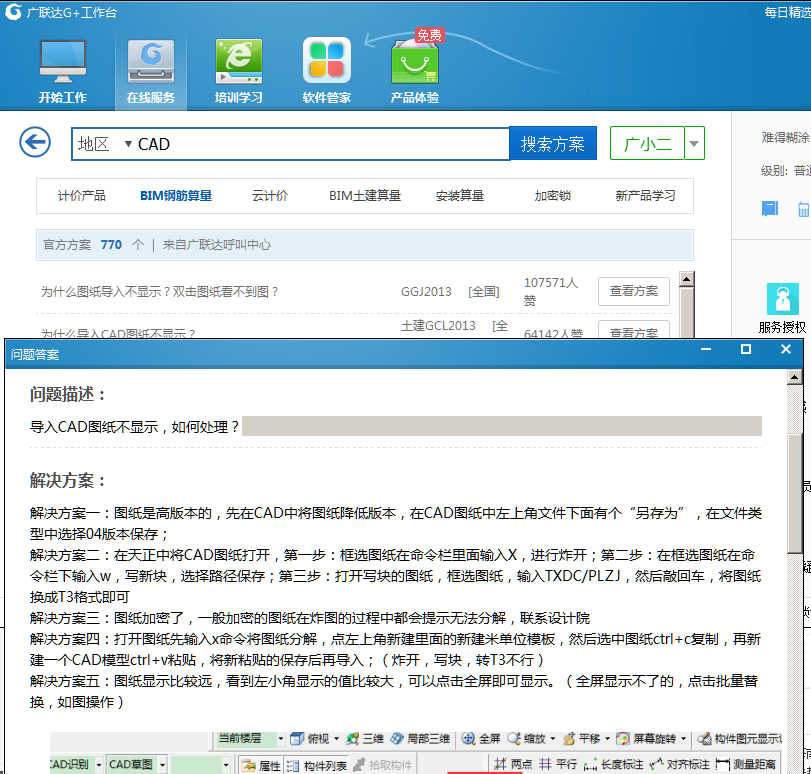Click 长度标注 dimension icon in embedded toolbar
Image resolution: width=811 pixels, height=774 pixels.
(590, 765)
